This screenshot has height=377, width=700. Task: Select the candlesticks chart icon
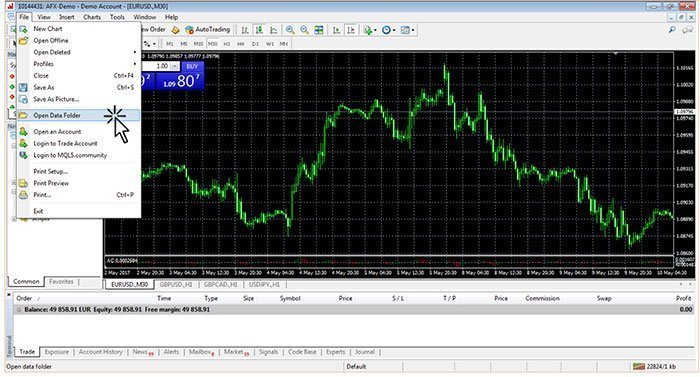259,30
